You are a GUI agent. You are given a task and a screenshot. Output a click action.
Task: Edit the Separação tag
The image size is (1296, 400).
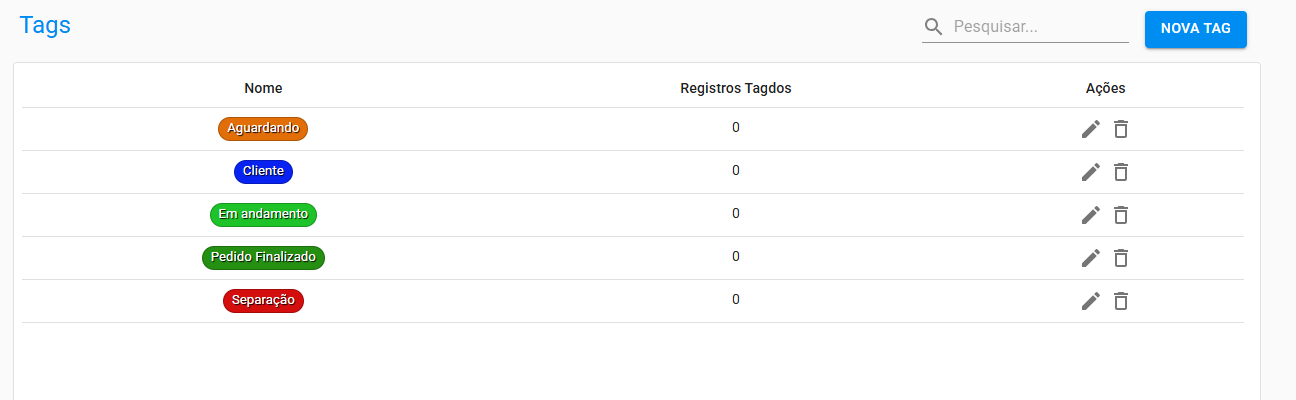(1090, 301)
